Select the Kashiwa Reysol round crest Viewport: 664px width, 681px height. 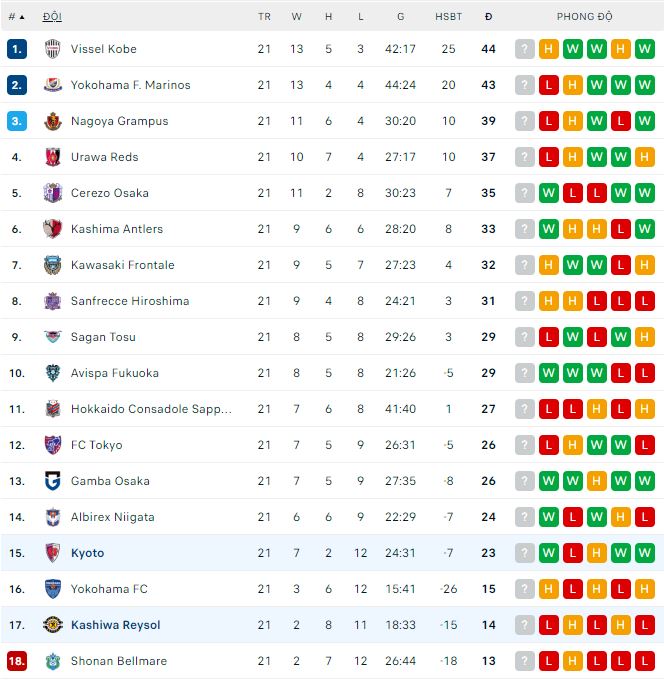(x=53, y=625)
